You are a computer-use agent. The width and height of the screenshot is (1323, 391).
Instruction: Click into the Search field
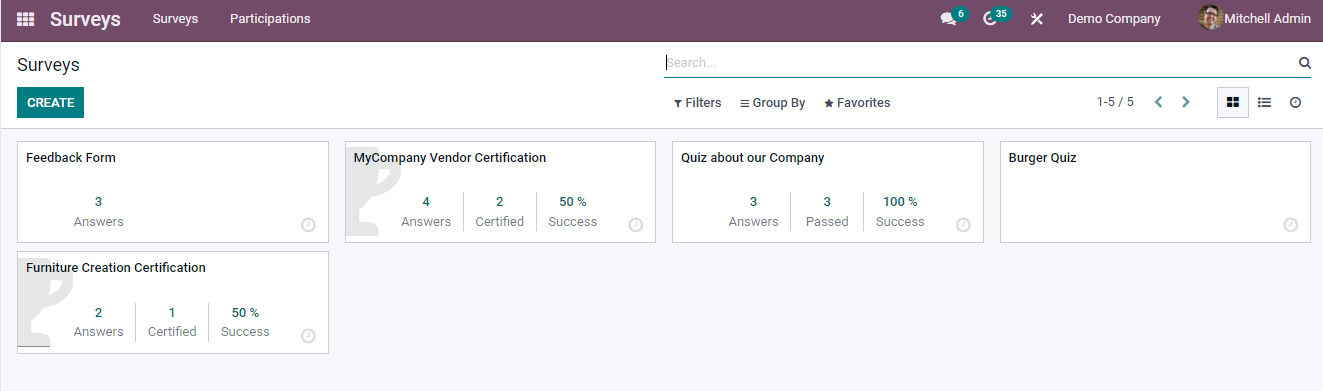(x=980, y=62)
